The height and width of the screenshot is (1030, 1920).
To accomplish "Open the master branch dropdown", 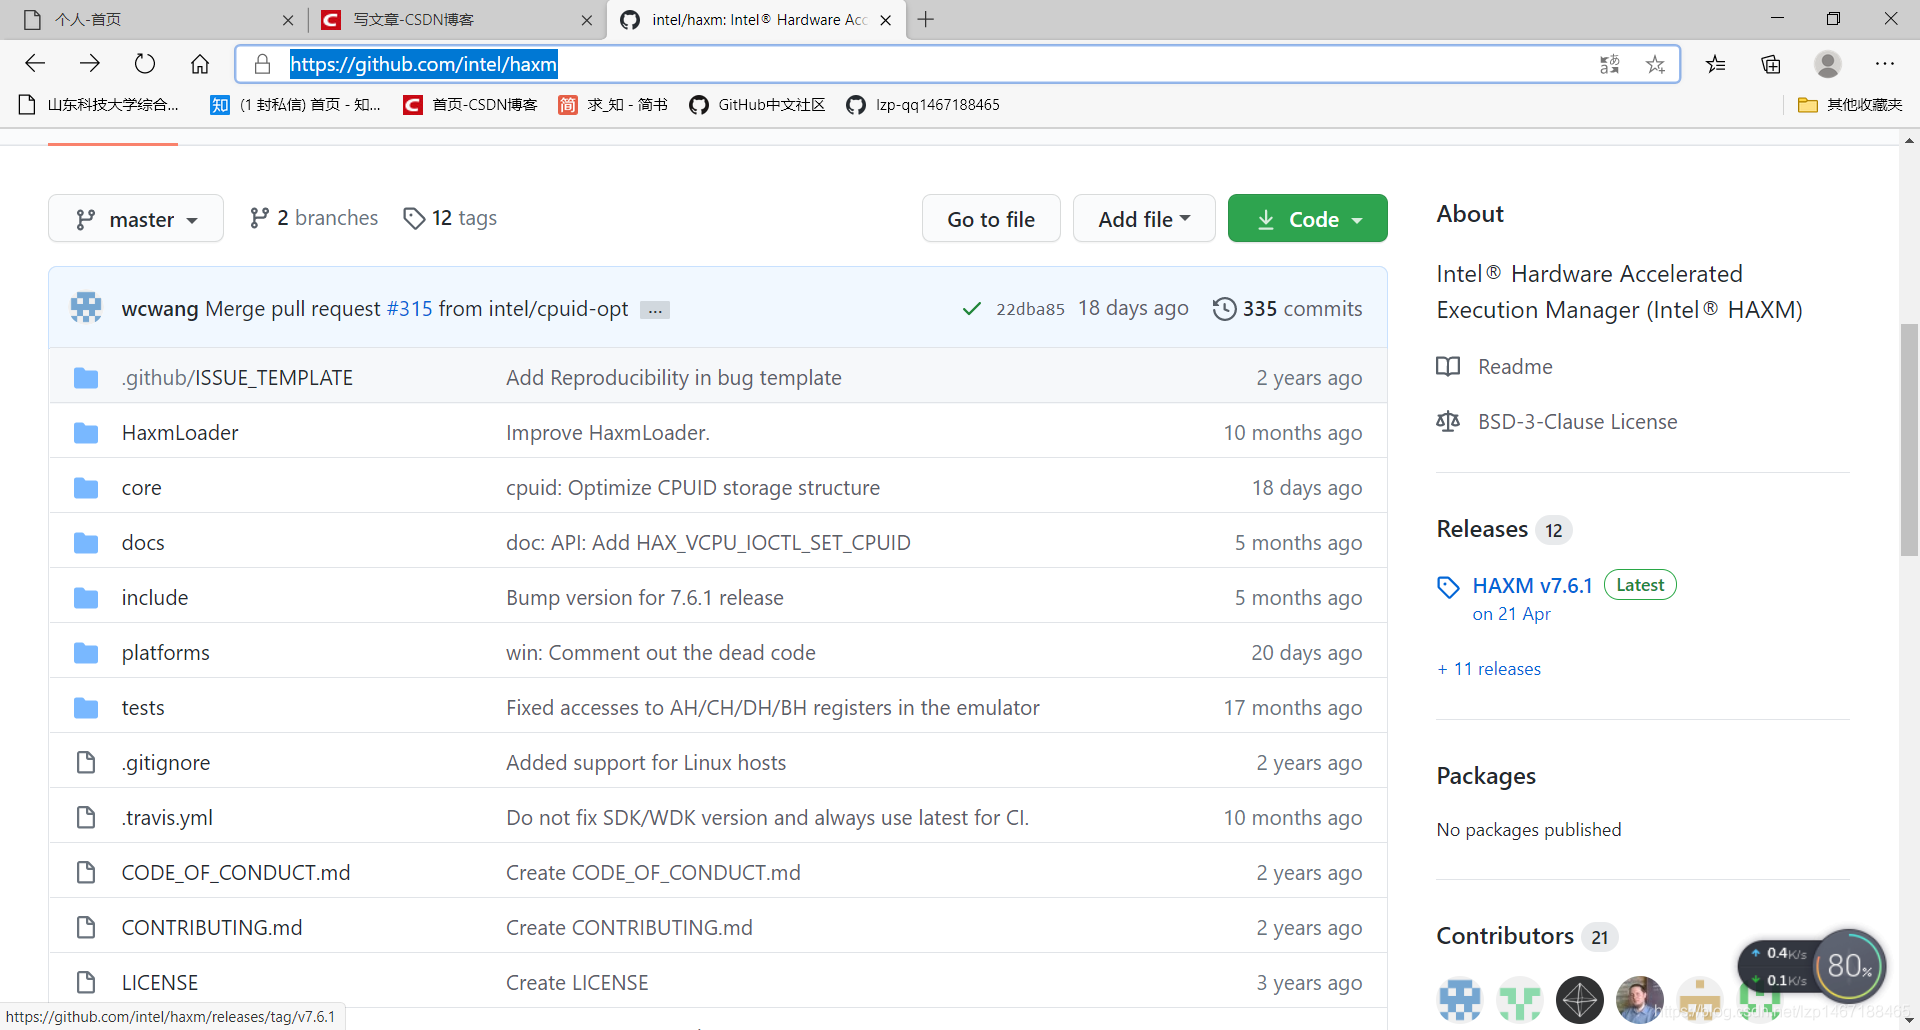I will [x=136, y=219].
